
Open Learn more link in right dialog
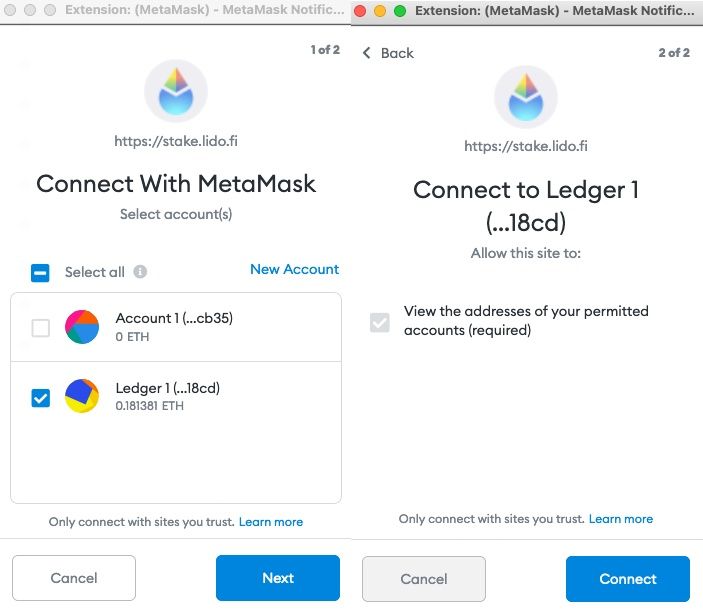(621, 519)
